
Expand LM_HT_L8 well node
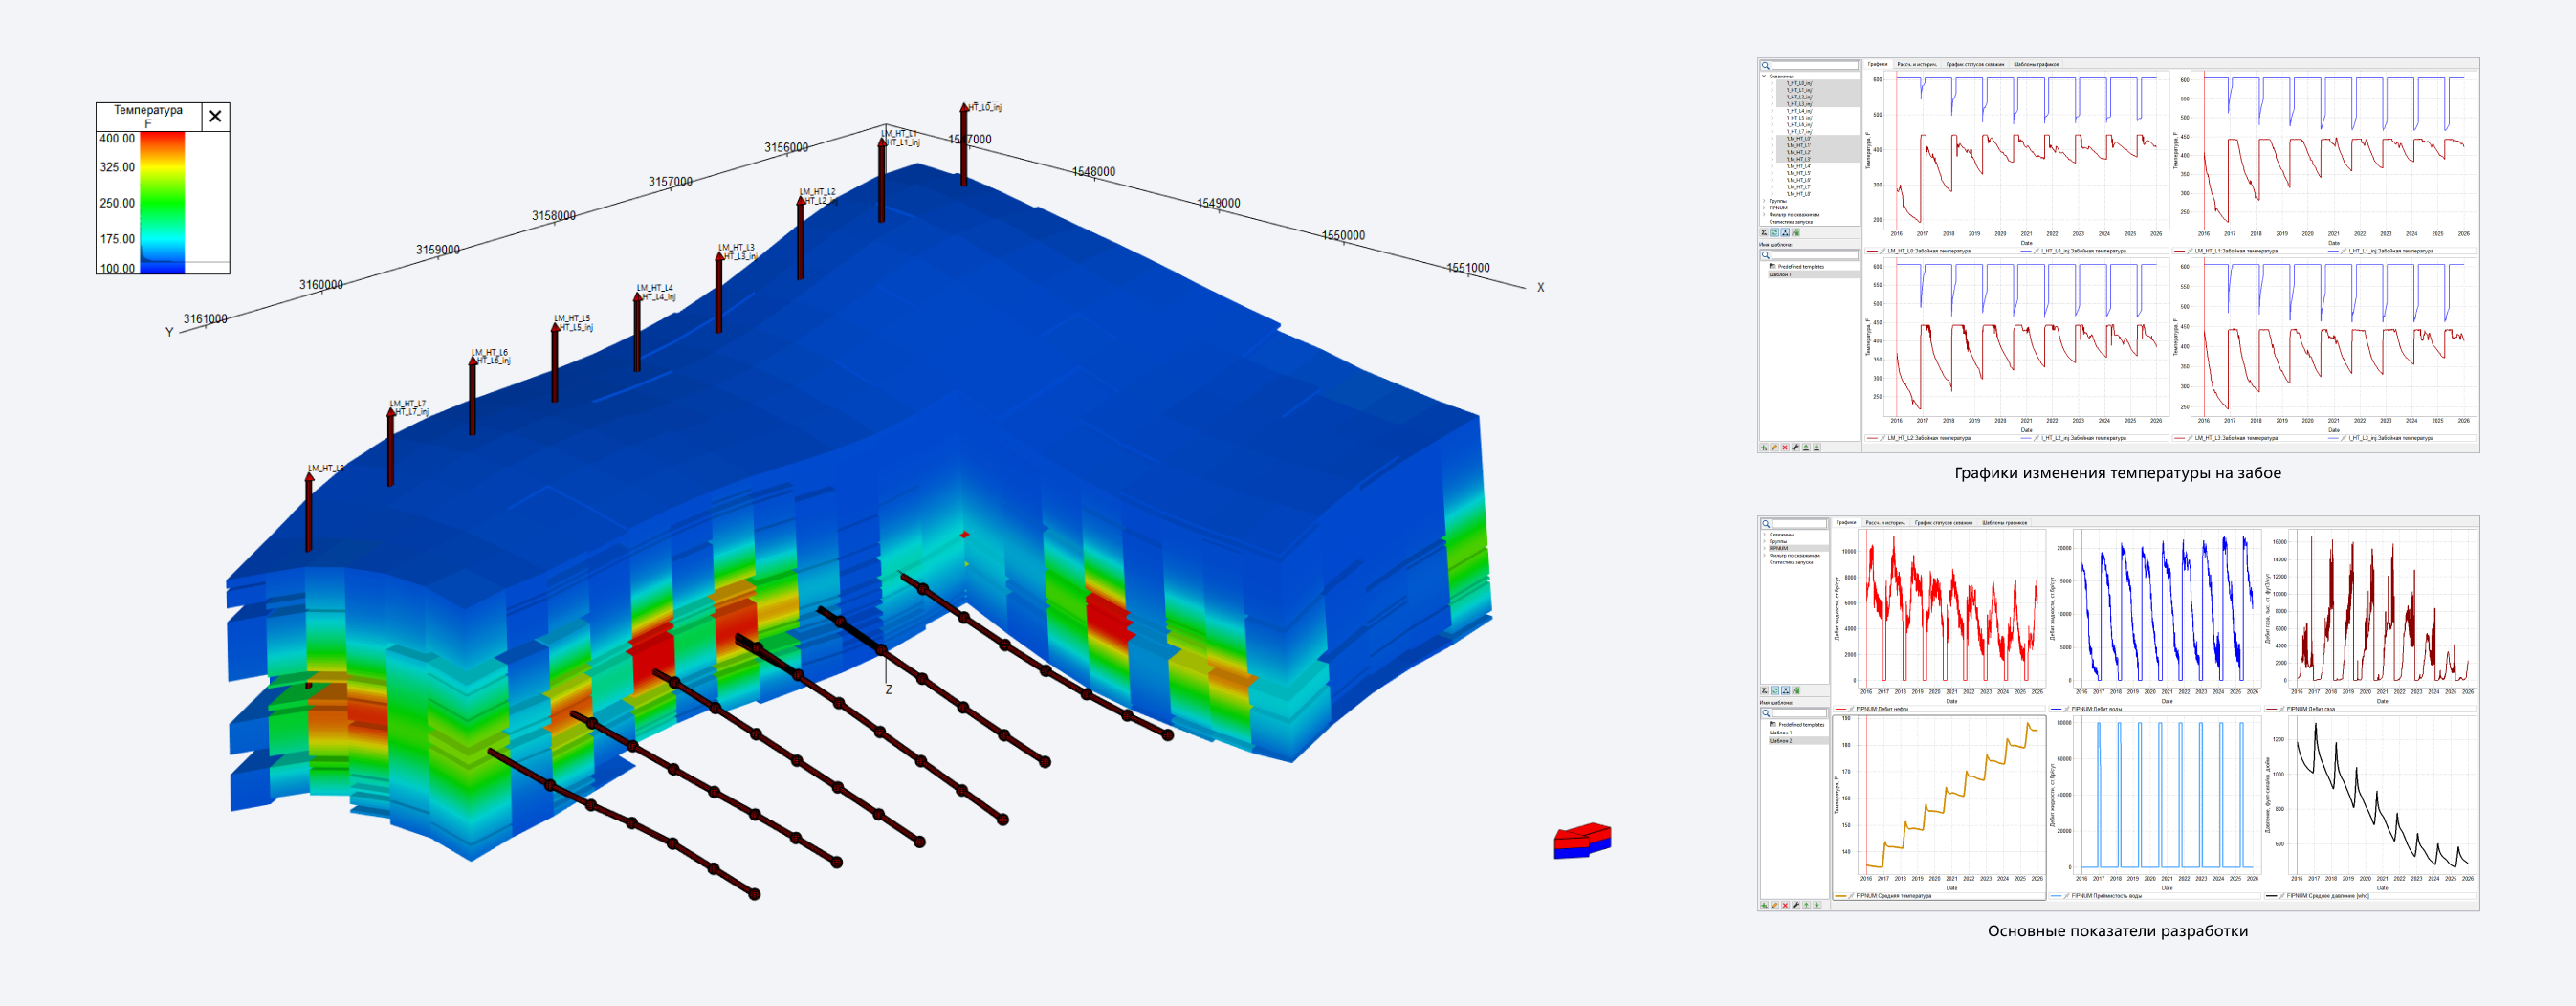[x=1773, y=195]
